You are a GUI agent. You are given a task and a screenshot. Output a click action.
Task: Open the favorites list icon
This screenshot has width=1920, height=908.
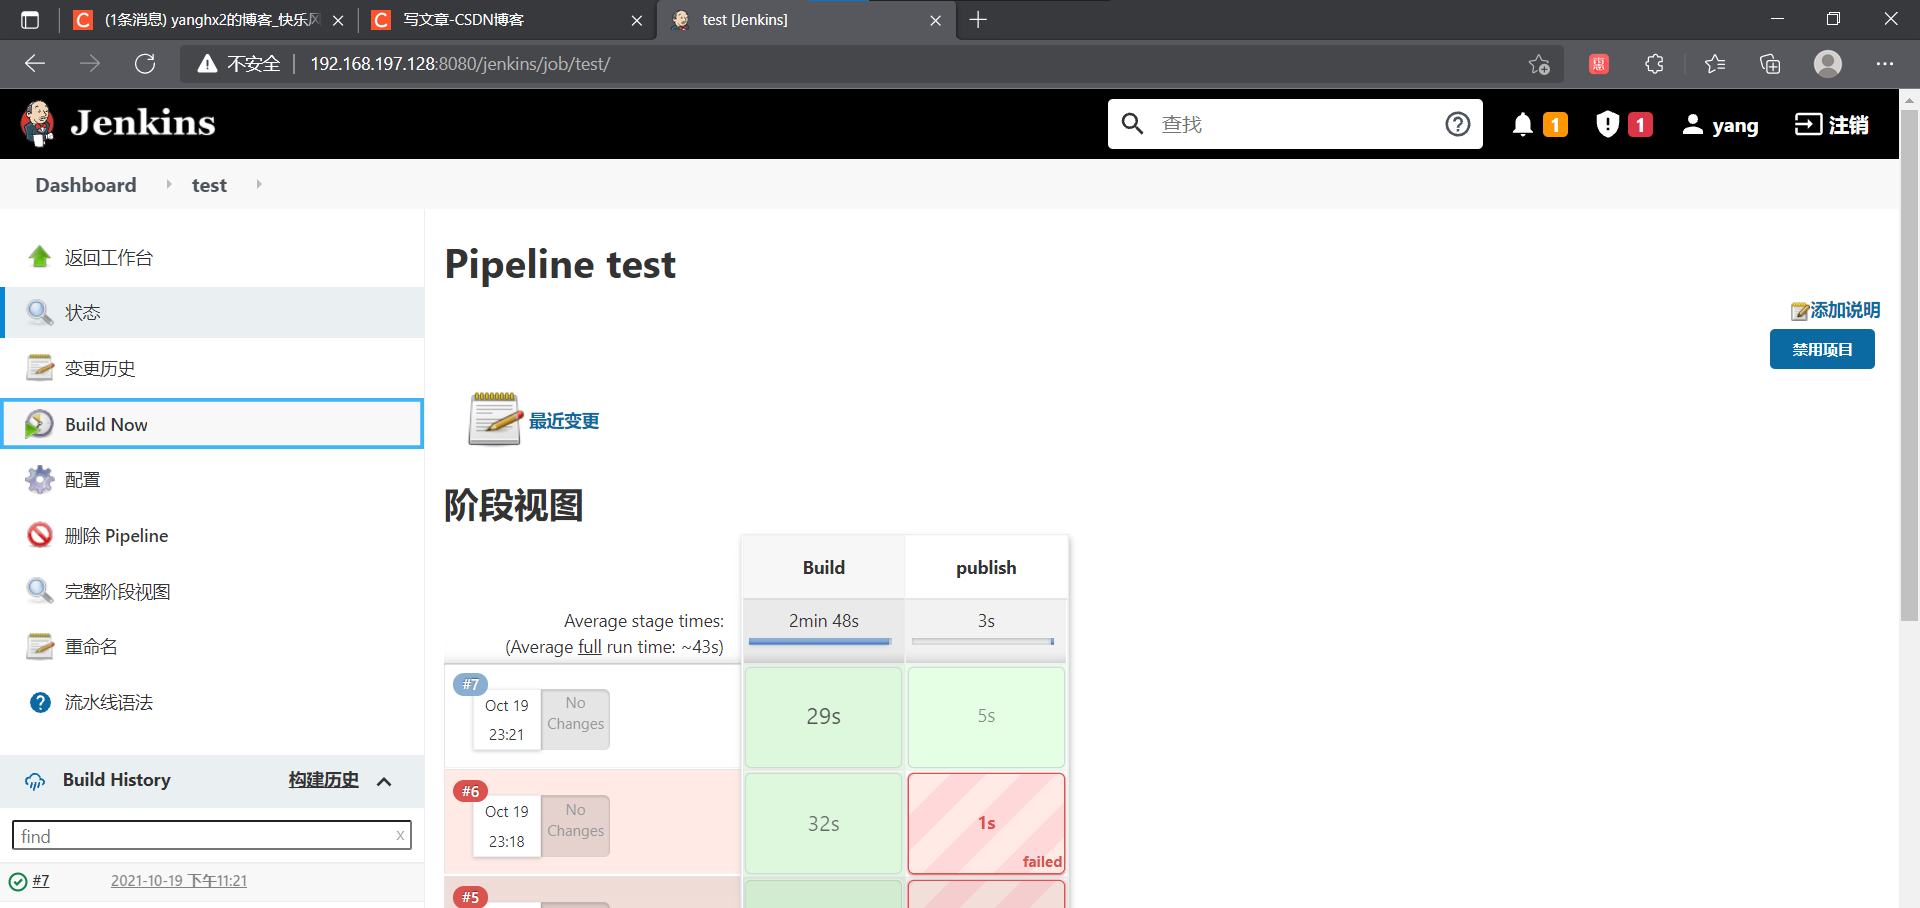click(x=1715, y=64)
